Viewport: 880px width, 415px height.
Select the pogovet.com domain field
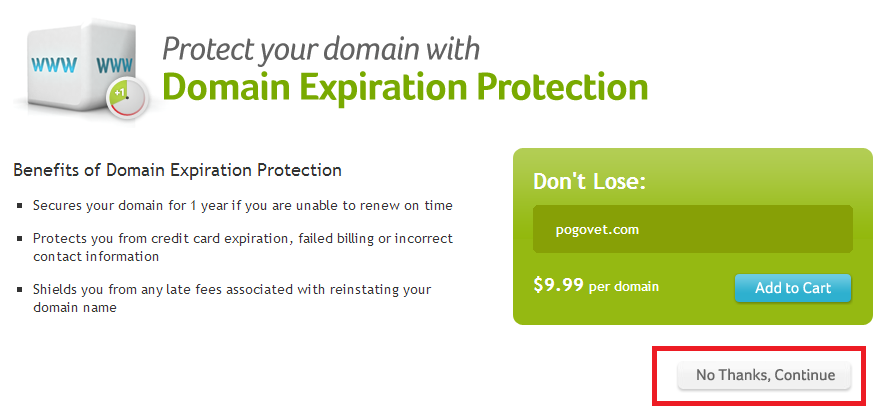[x=692, y=229]
